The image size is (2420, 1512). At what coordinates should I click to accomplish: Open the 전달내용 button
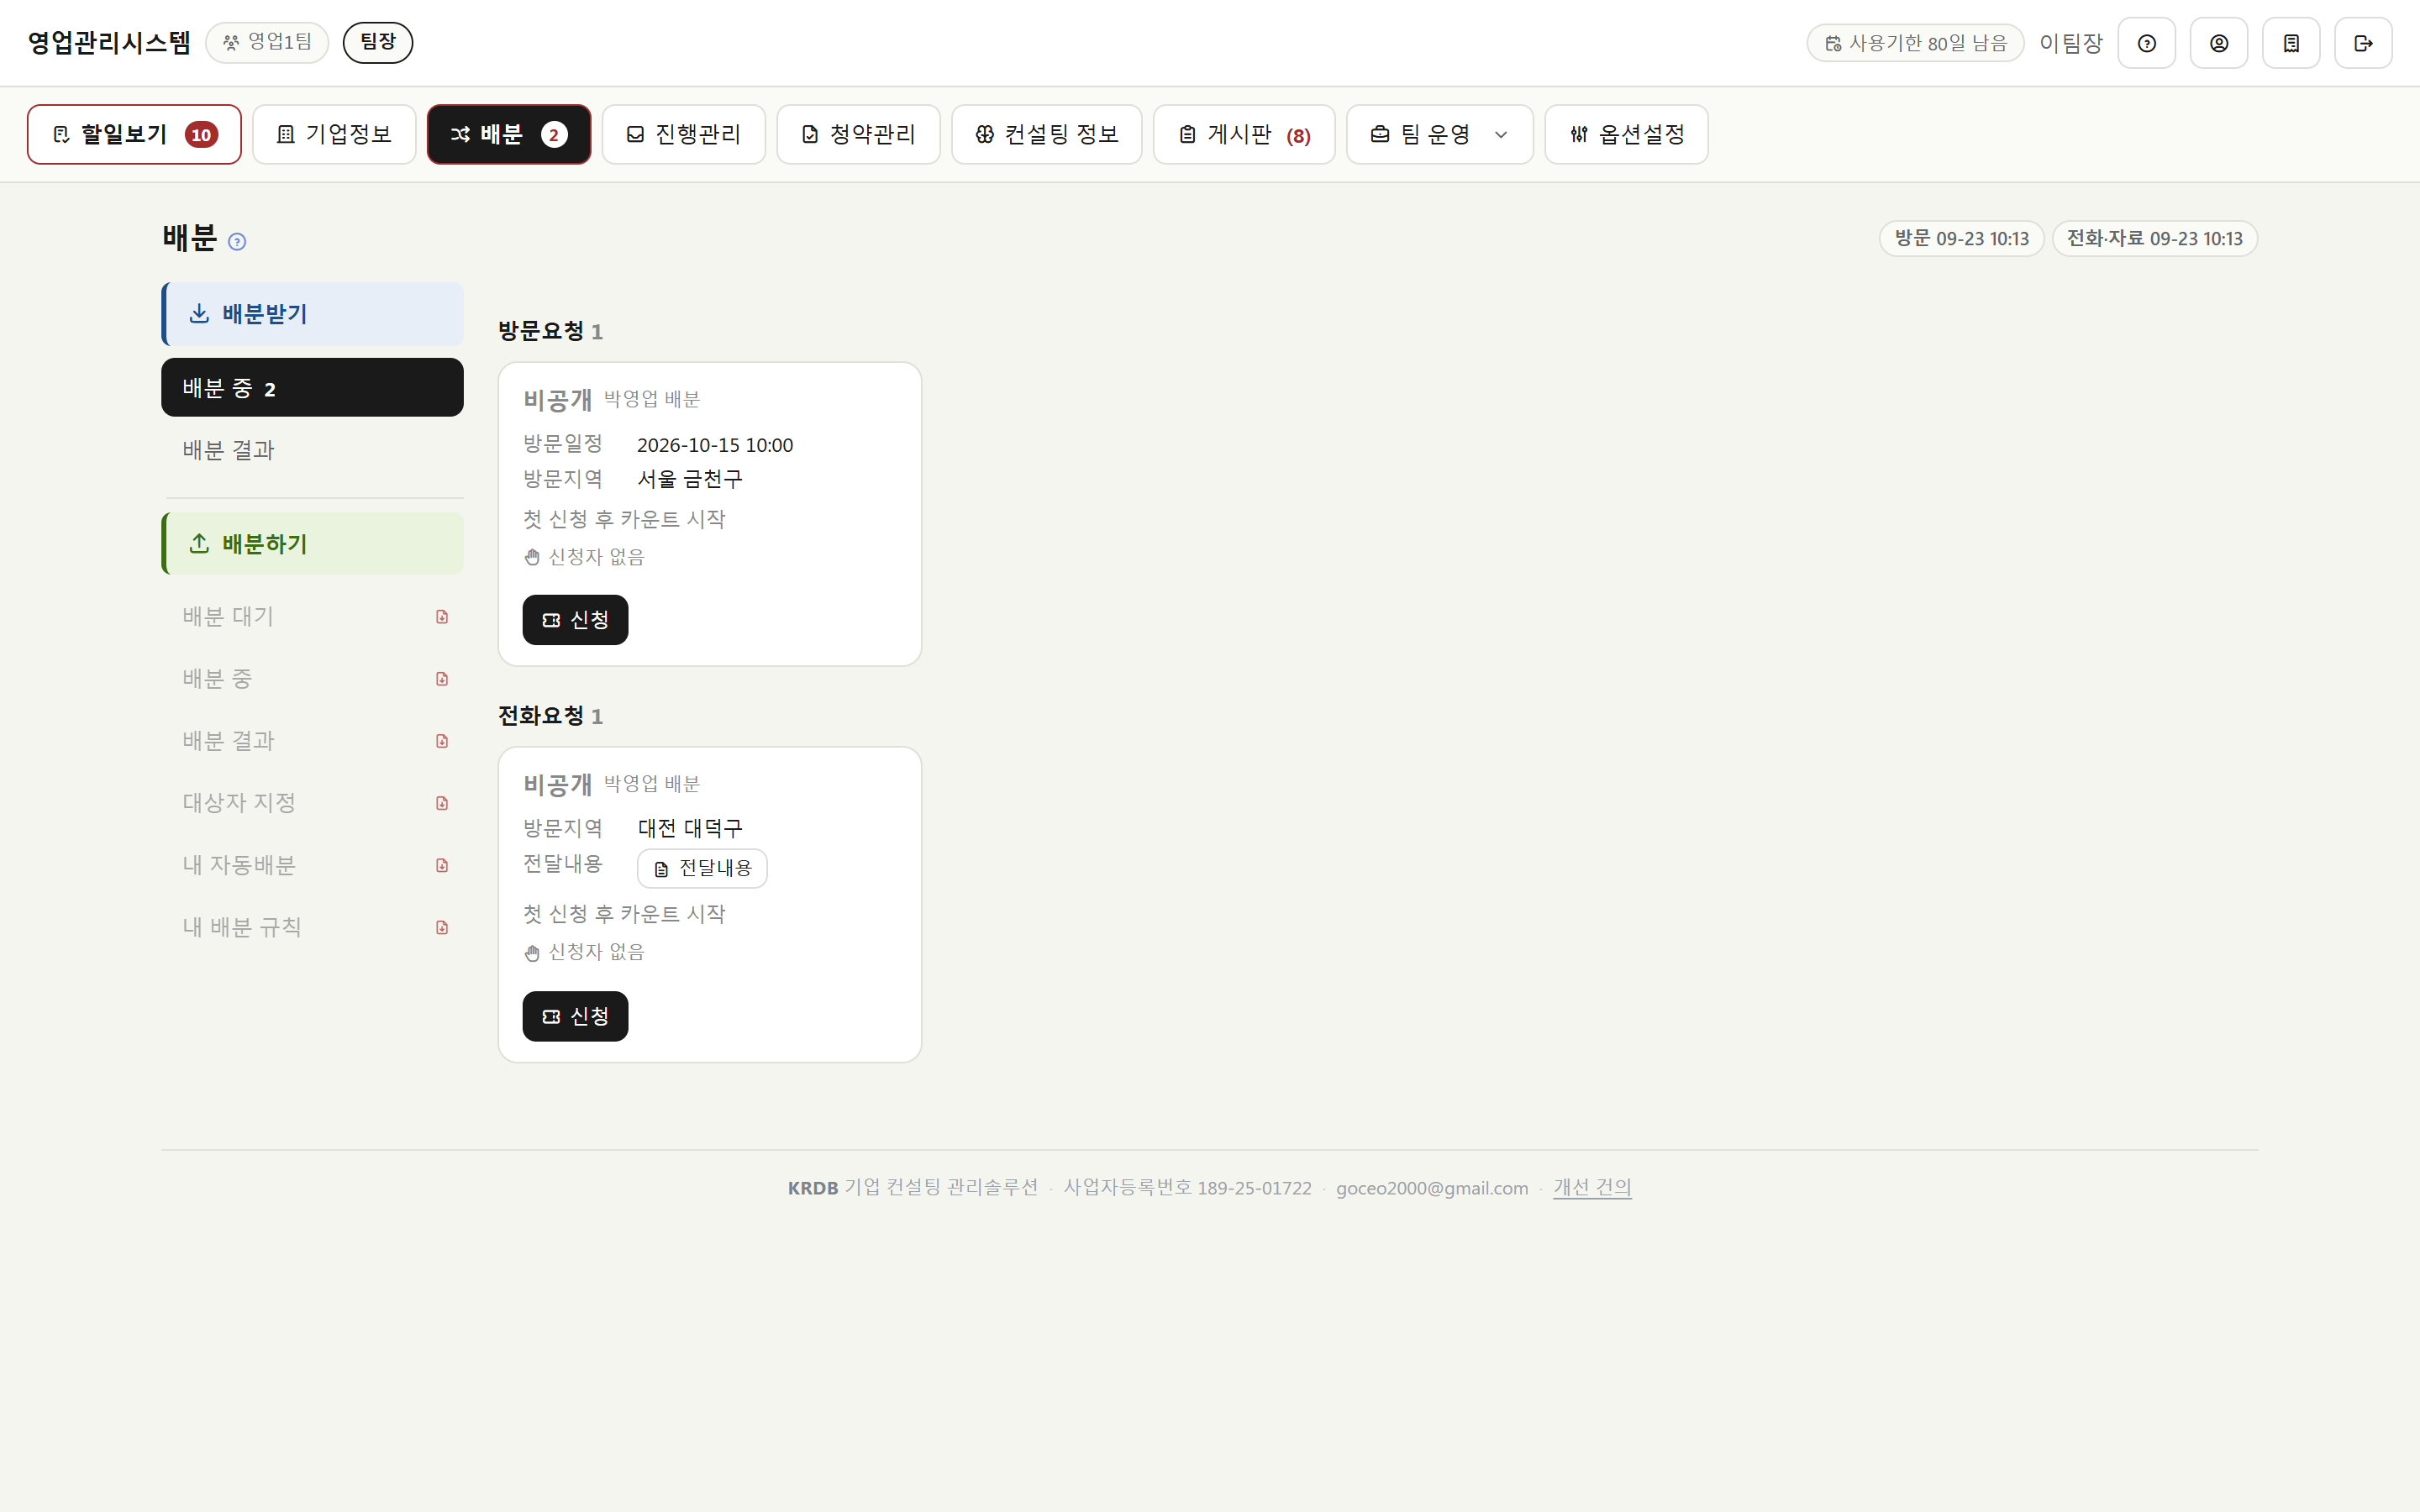[702, 868]
